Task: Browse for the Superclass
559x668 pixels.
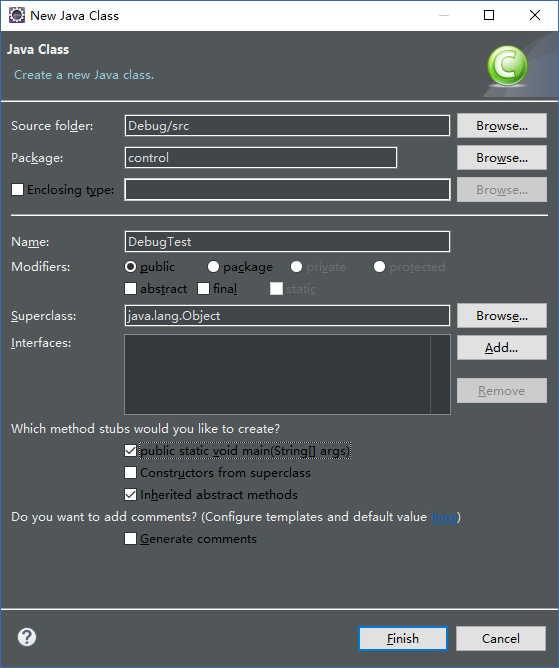Action: click(501, 316)
